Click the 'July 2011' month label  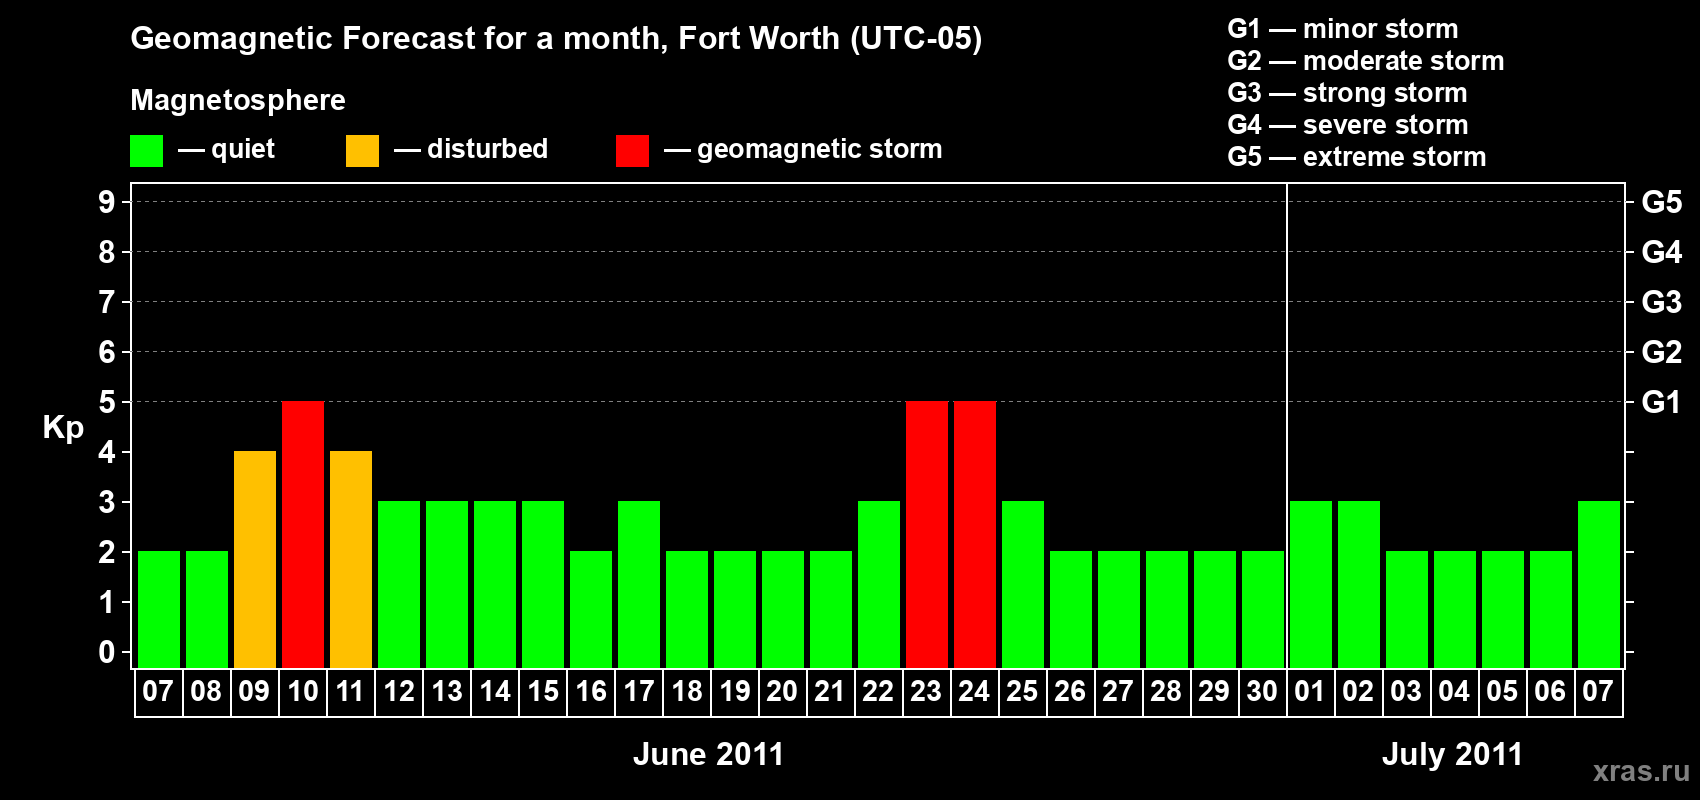tap(1453, 755)
